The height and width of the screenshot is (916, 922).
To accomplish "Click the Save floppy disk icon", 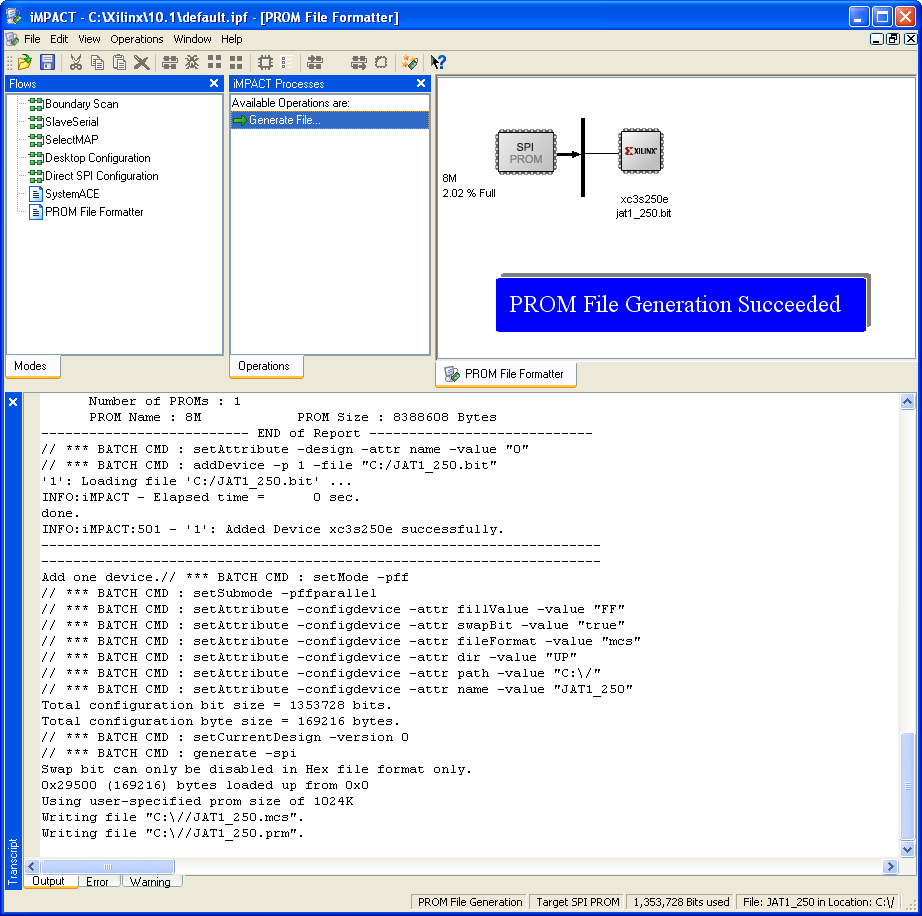I will coord(47,62).
